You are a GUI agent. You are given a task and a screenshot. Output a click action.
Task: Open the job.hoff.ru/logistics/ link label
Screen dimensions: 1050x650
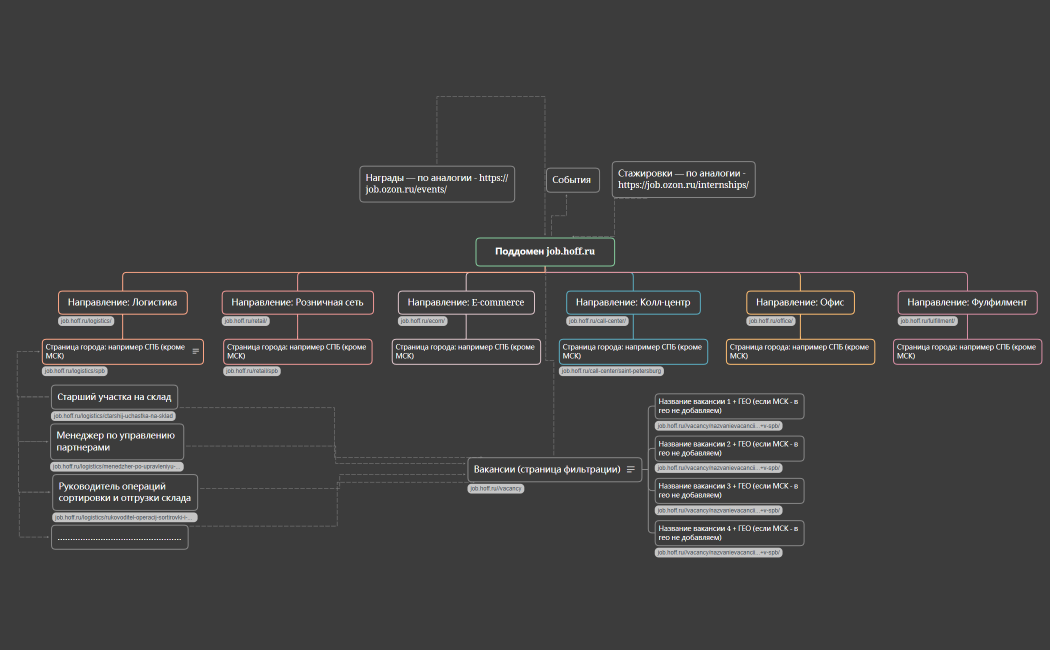click(86, 321)
